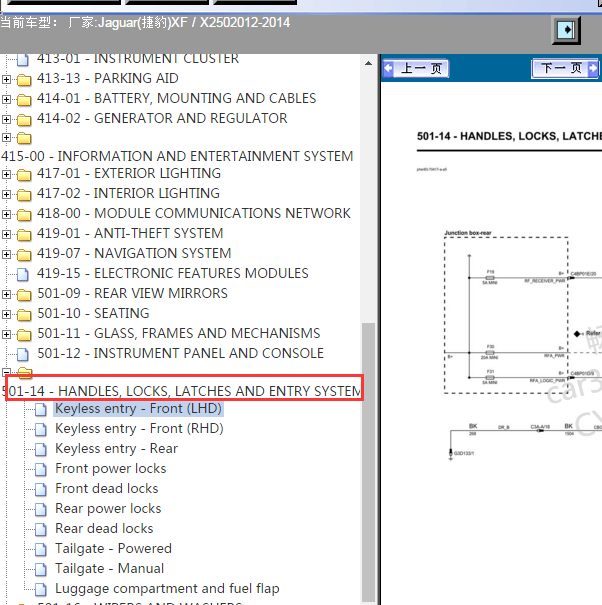This screenshot has width=602, height=605.
Task: Click Keyless entry Front (RHD) page icon
Action: (x=41, y=429)
